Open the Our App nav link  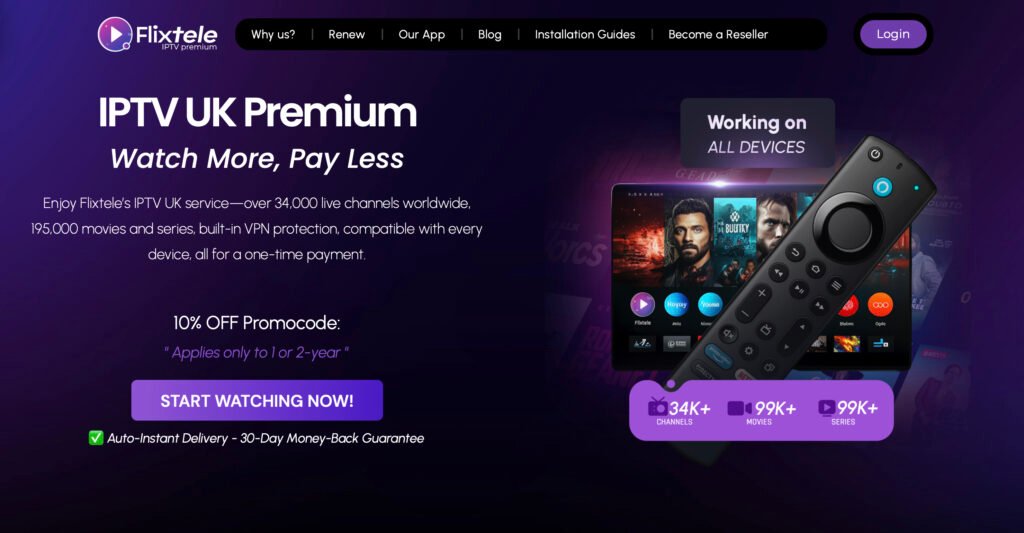tap(421, 35)
